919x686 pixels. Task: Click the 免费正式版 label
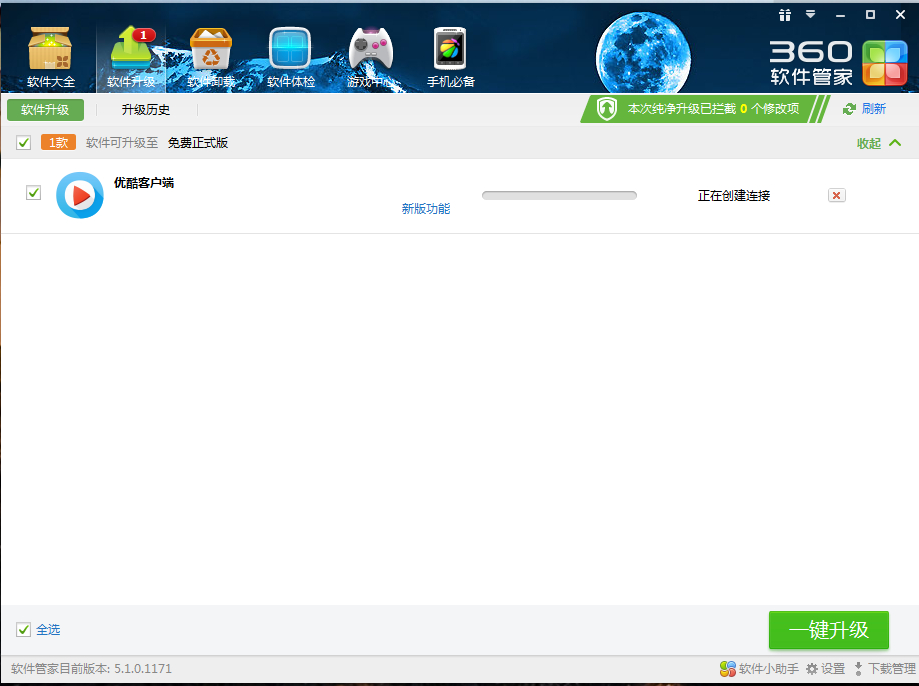(198, 142)
